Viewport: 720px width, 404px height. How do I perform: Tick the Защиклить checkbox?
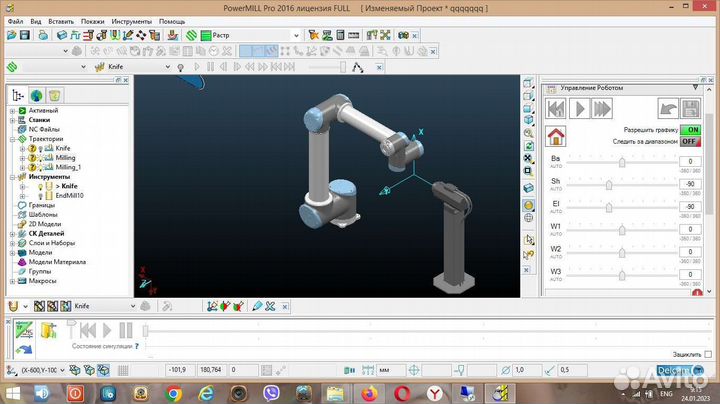click(x=708, y=354)
